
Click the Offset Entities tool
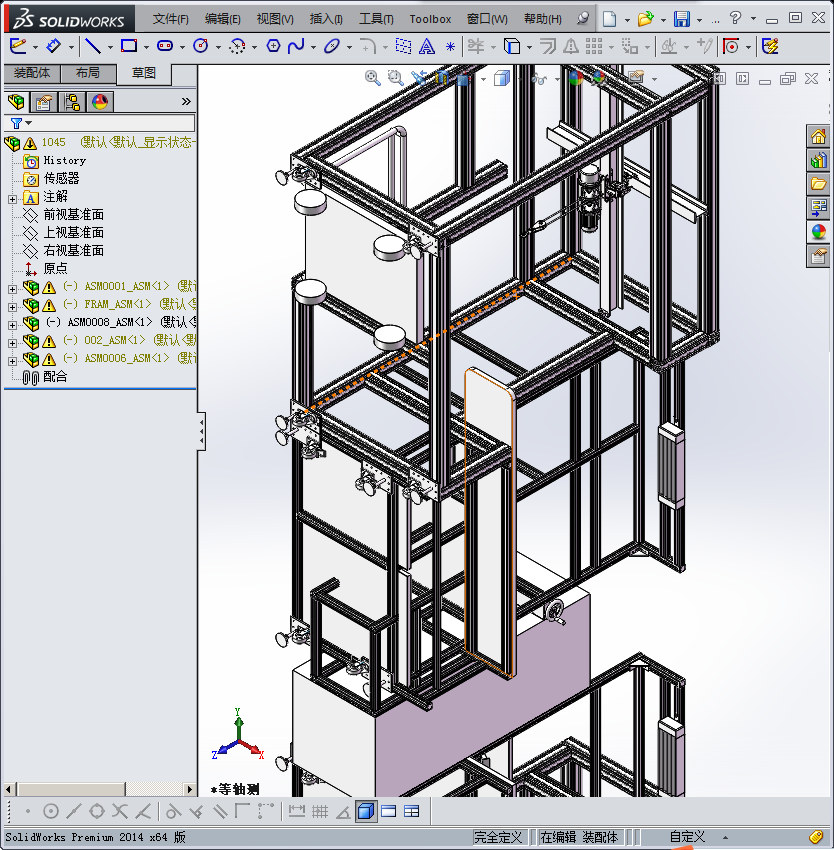(548, 46)
